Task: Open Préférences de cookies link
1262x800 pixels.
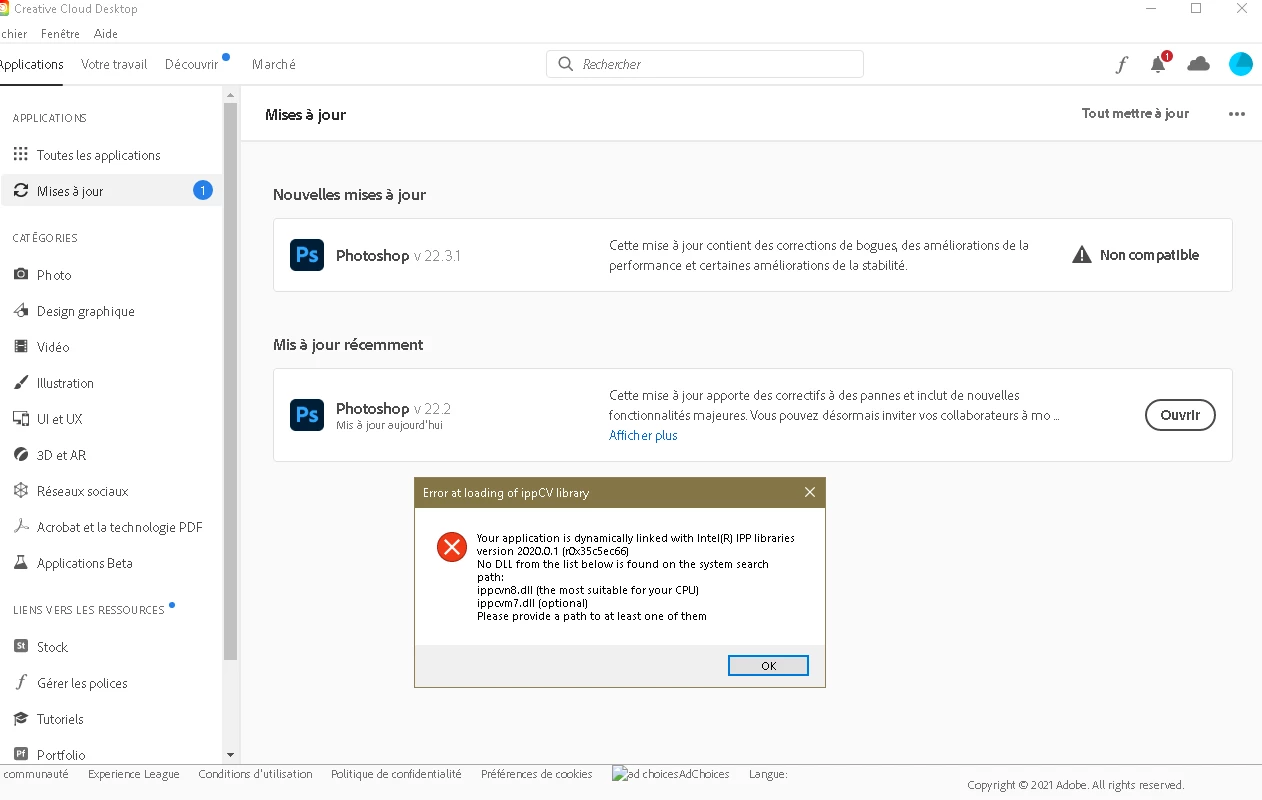Action: pyautogui.click(x=536, y=774)
